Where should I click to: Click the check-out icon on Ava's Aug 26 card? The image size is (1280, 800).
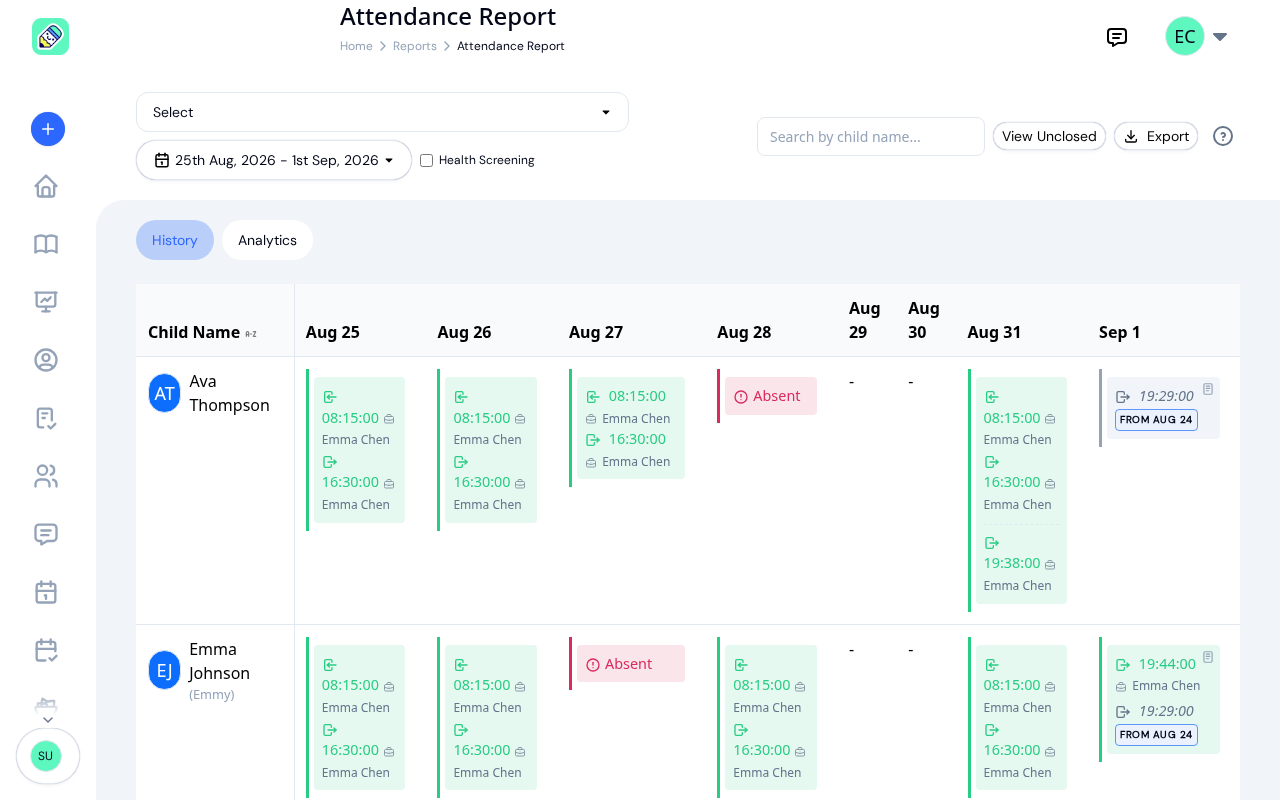(461, 462)
